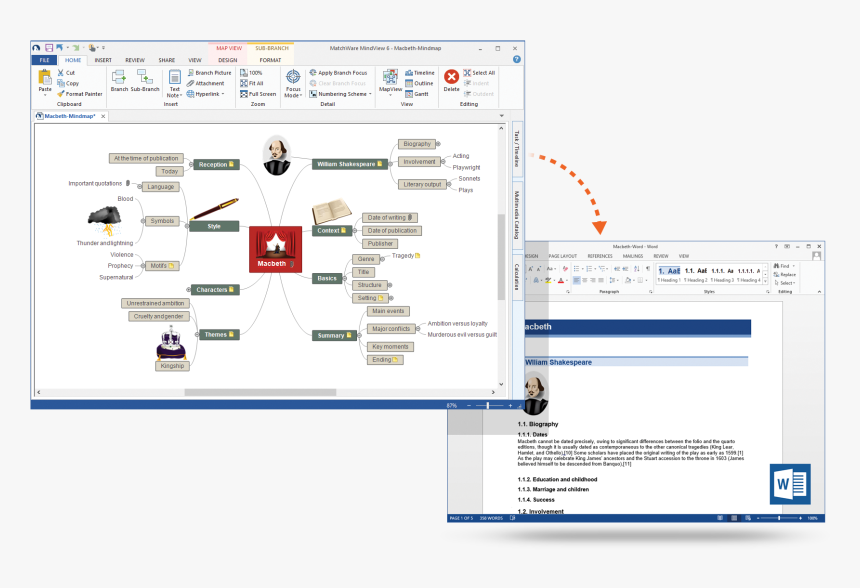This screenshot has height=588, width=860.
Task: Collapse the Involvement branch
Action: tap(443, 162)
